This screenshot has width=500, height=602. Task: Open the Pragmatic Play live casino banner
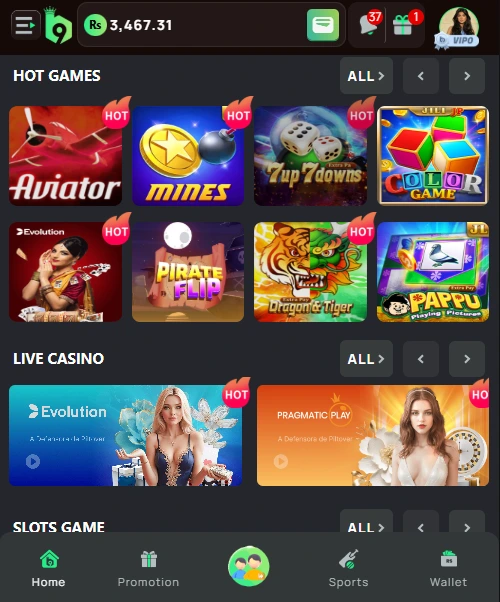(x=373, y=435)
